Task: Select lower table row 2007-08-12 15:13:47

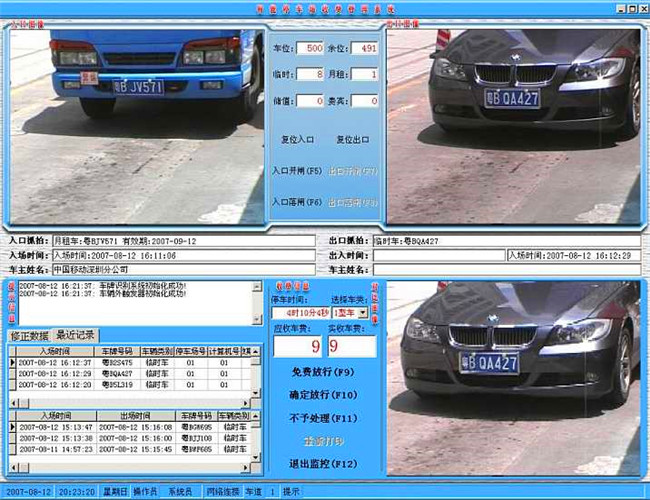Action: coord(130,427)
